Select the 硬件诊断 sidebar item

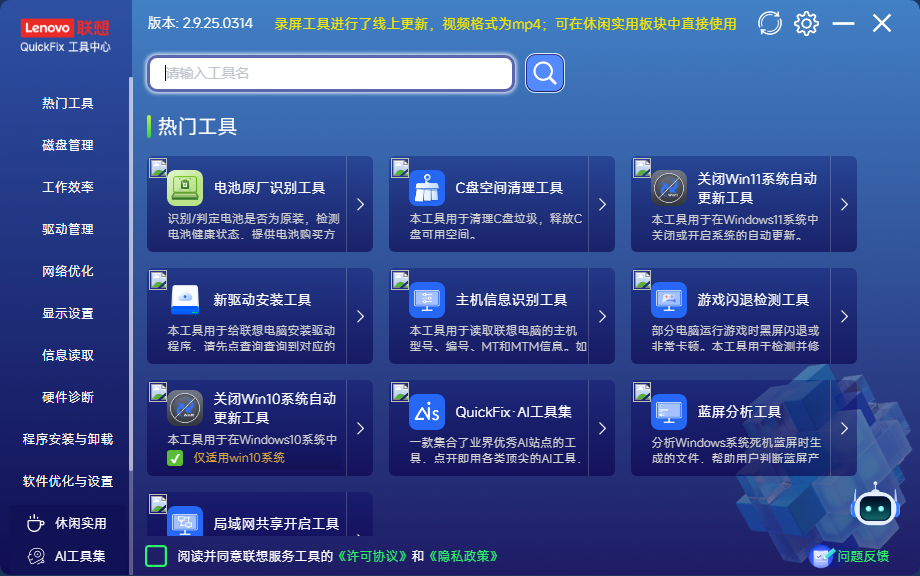pyautogui.click(x=67, y=397)
